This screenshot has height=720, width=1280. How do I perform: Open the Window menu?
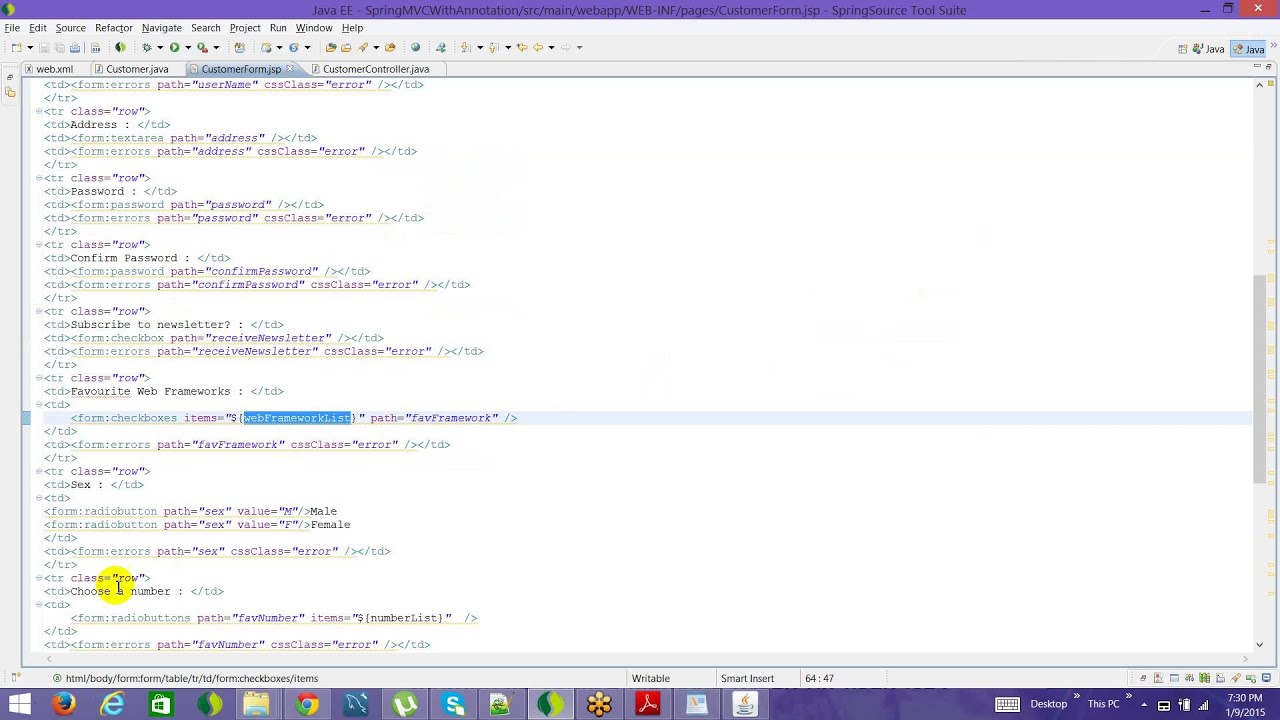pos(314,28)
